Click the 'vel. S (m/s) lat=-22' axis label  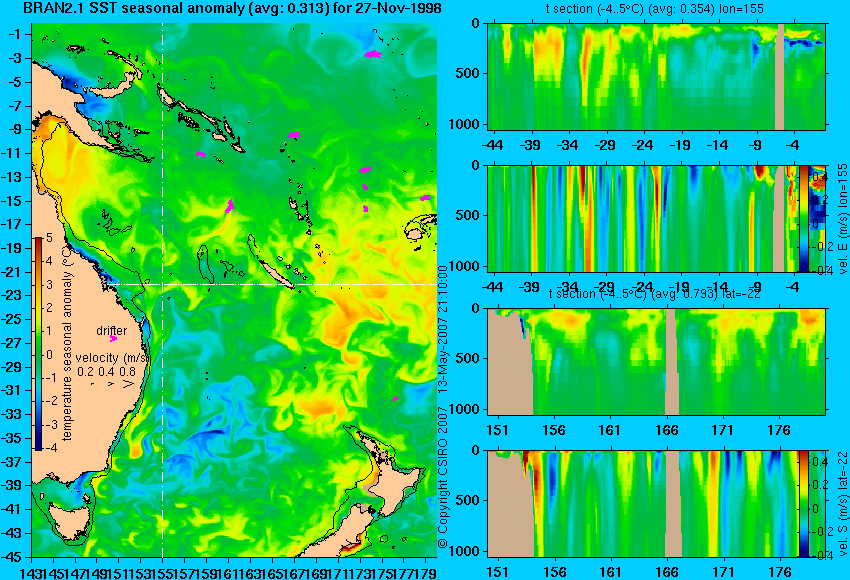pyautogui.click(x=842, y=504)
